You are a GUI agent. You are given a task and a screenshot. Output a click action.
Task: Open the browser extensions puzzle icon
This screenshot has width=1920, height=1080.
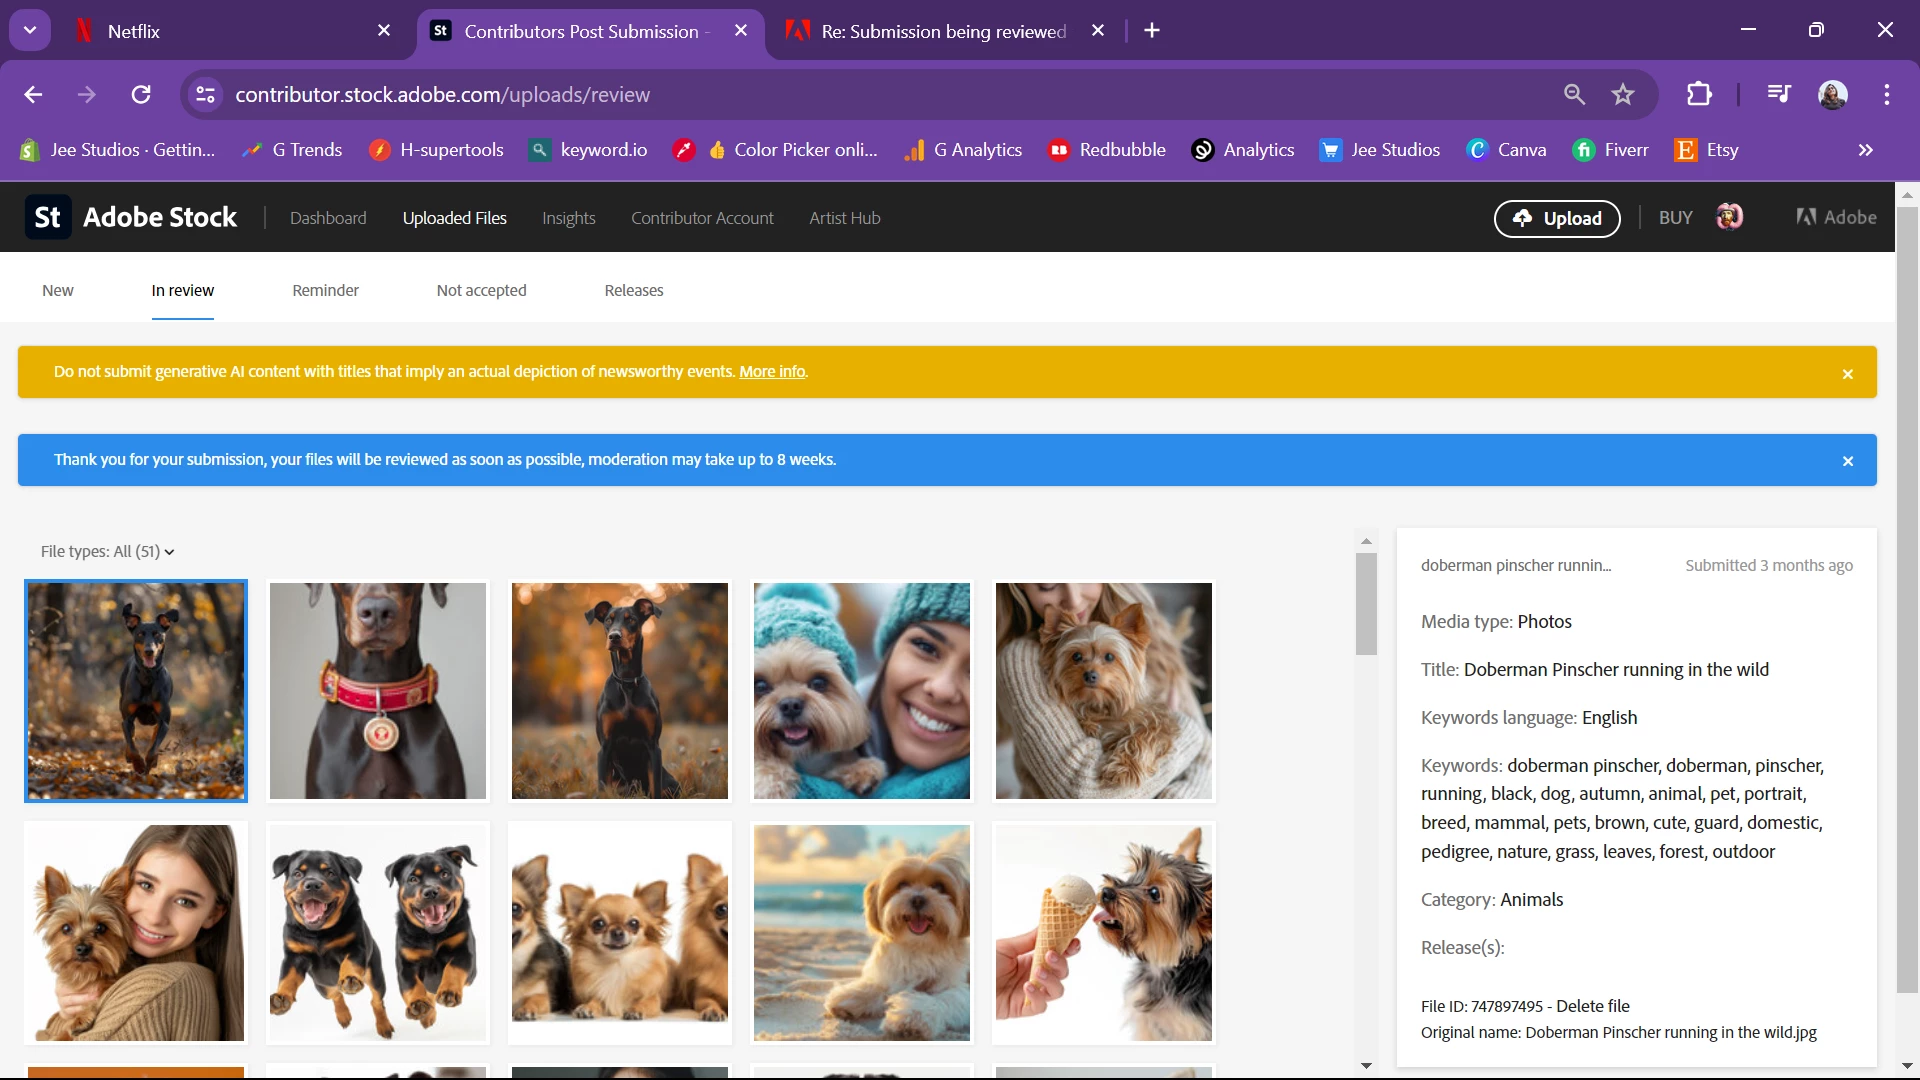[x=1699, y=94]
